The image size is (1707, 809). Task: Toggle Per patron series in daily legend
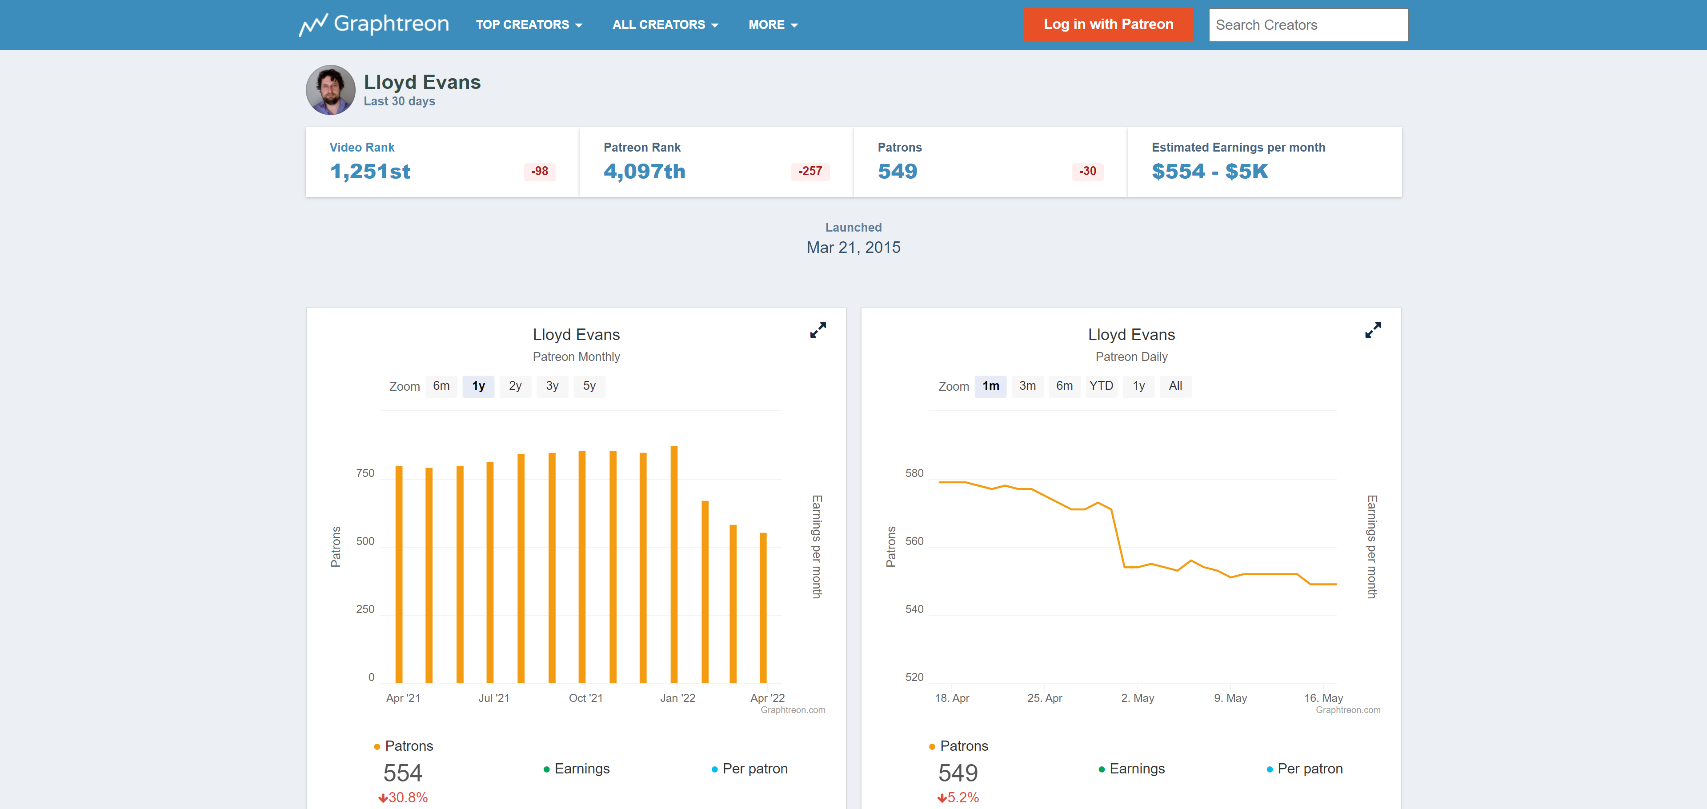click(1304, 769)
